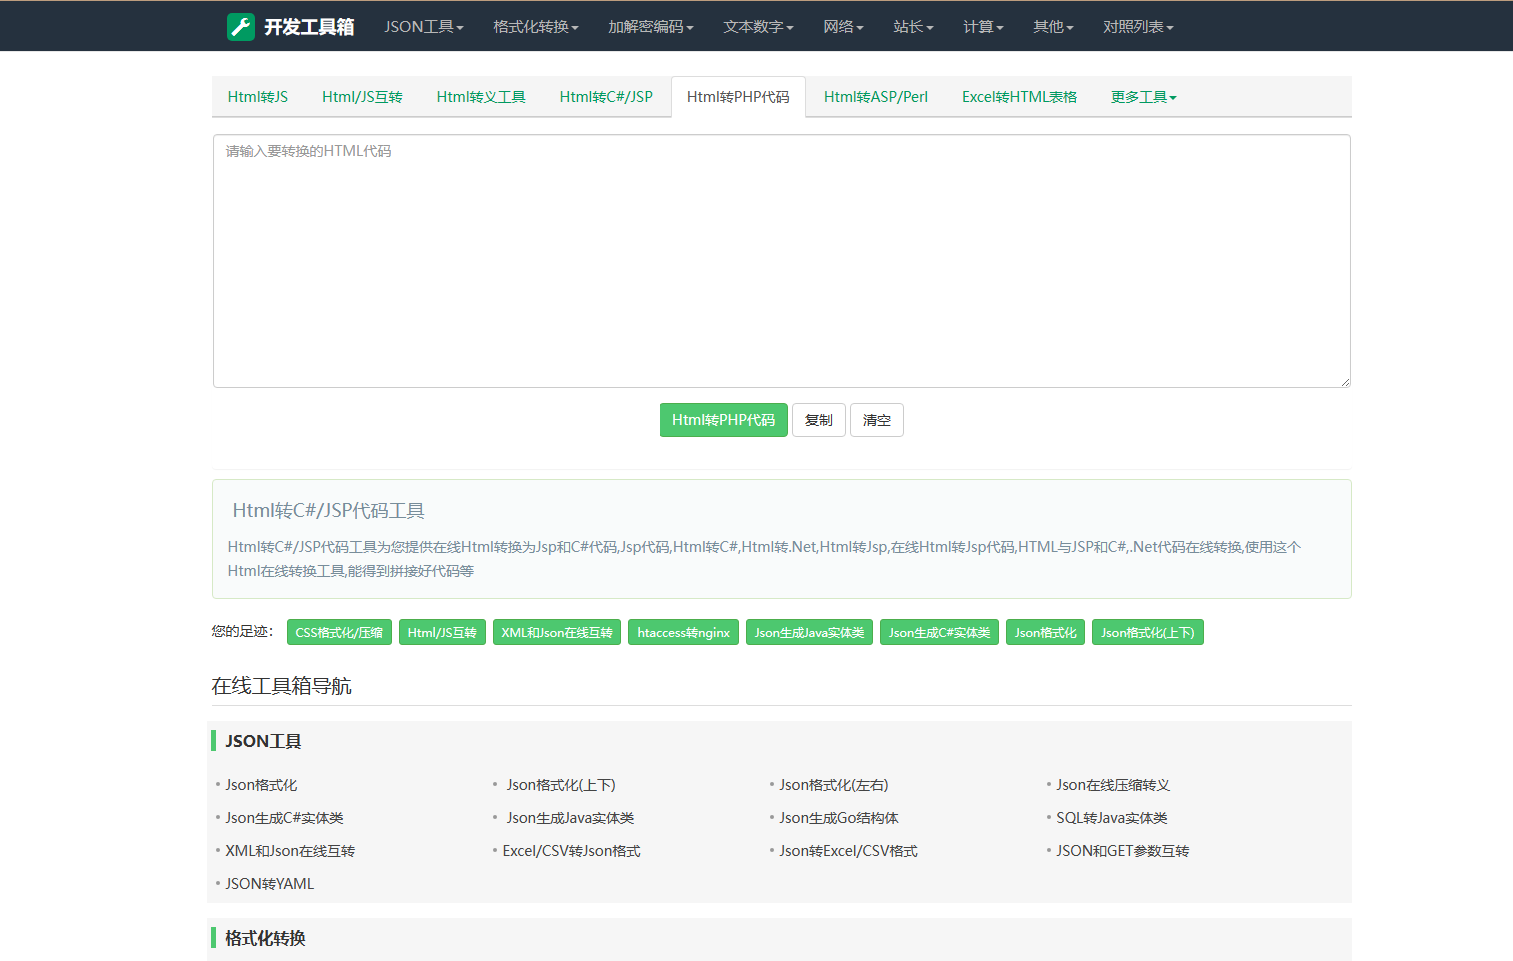The width and height of the screenshot is (1513, 961).
Task: Open Json生成Java实体类 link in JSON工具 list
Action: (x=570, y=818)
